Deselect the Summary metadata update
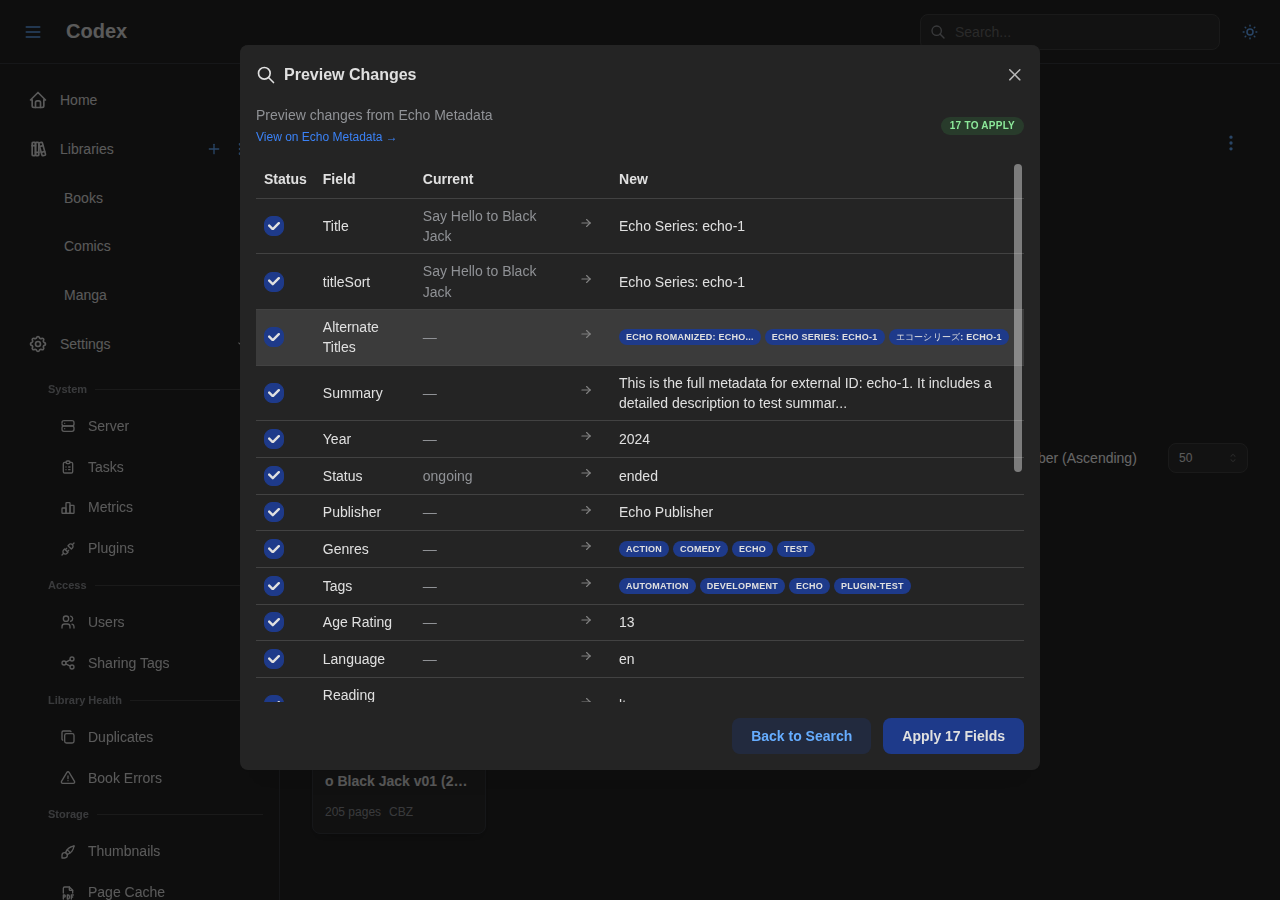 pos(273,392)
